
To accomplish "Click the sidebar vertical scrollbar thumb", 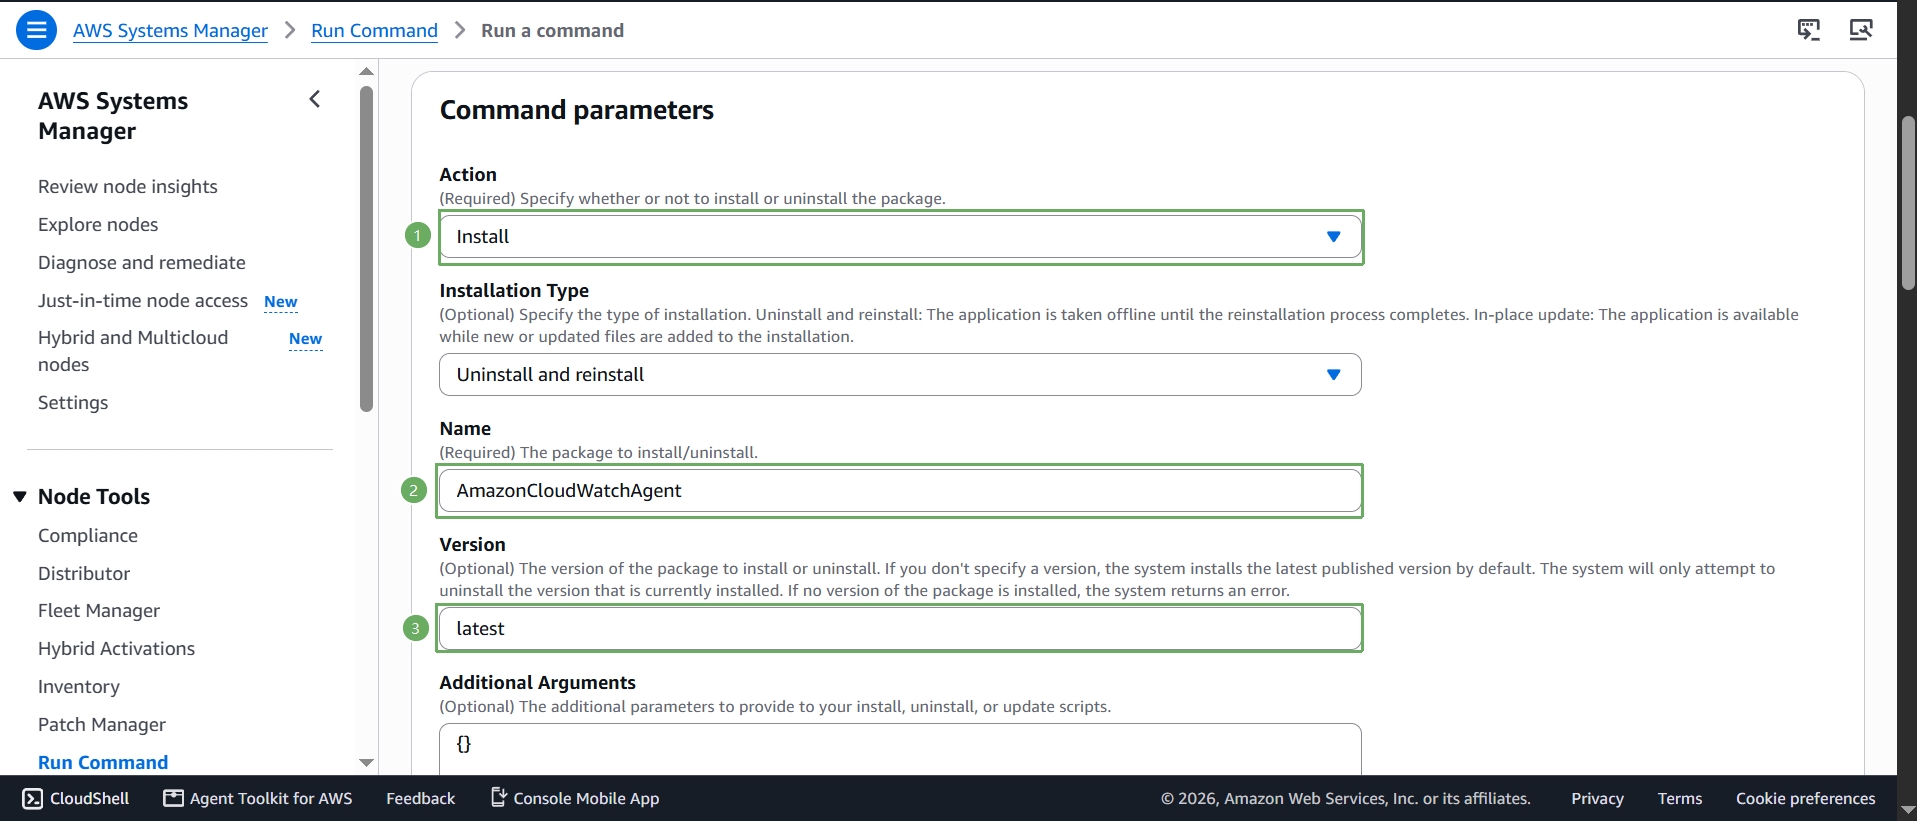I will pyautogui.click(x=367, y=249).
